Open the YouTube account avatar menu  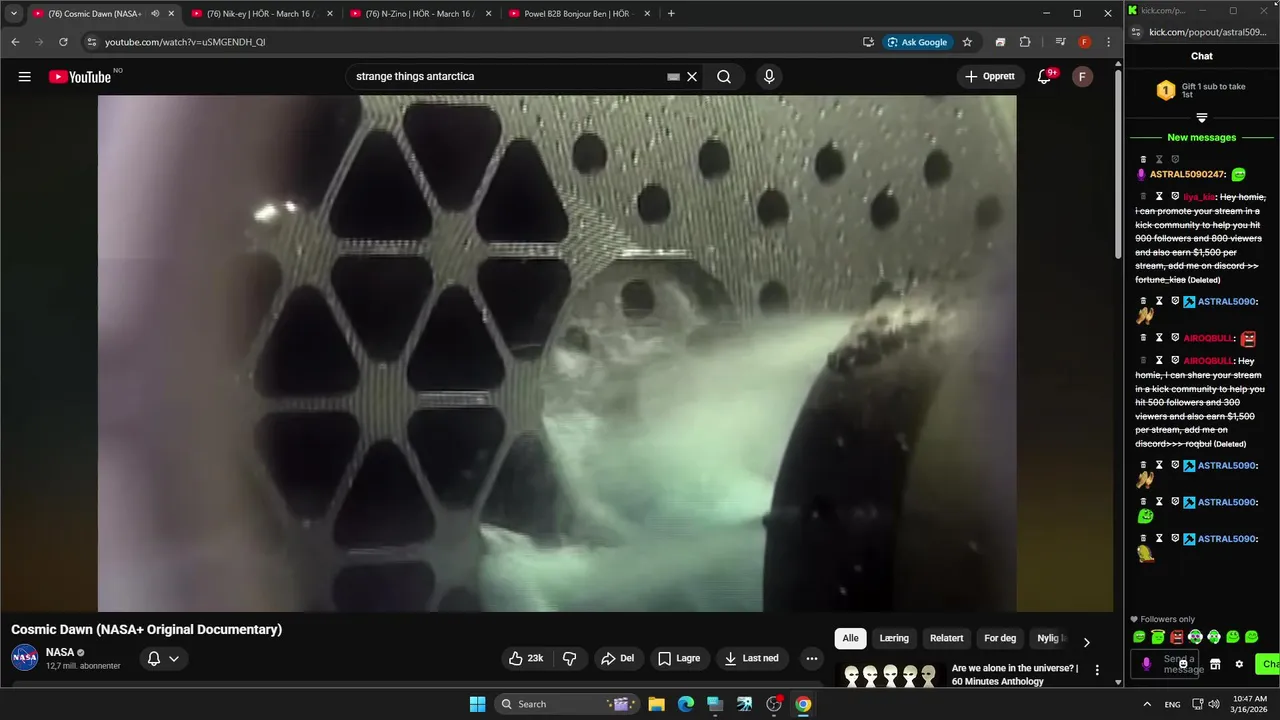click(1082, 77)
